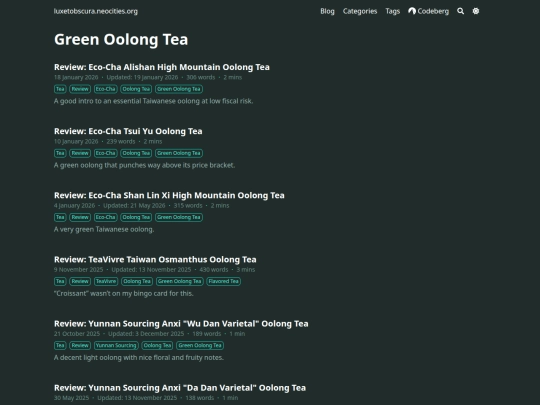The image size is (540, 405).
Task: Open TeaVivre Taiwan Osmanthus Oolong review
Action: point(155,259)
